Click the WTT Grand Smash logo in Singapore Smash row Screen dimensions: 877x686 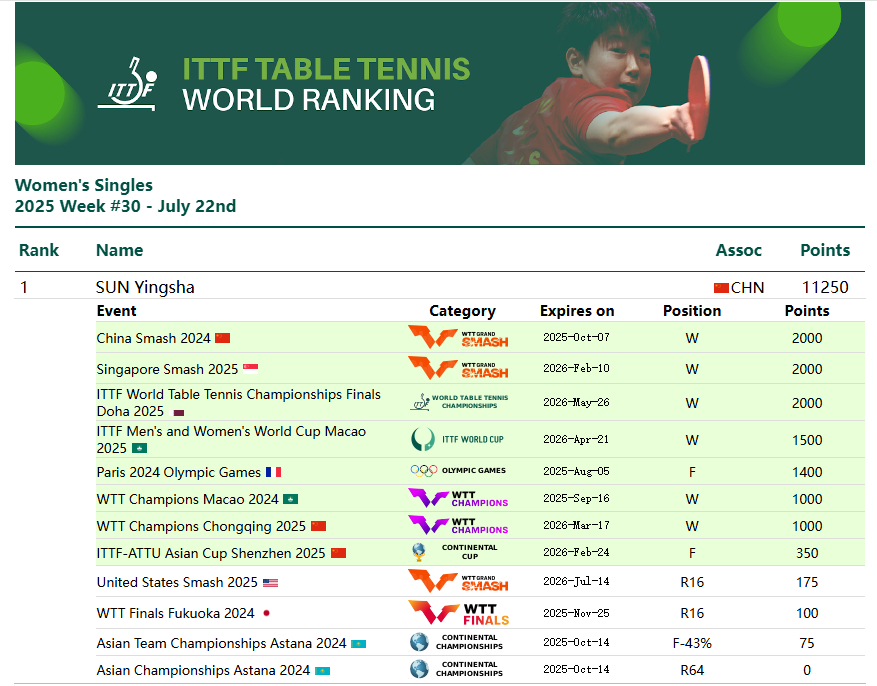(x=458, y=368)
